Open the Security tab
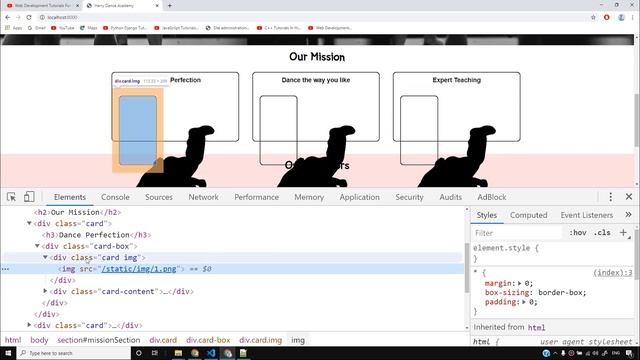The height and width of the screenshot is (360, 640). (409, 197)
